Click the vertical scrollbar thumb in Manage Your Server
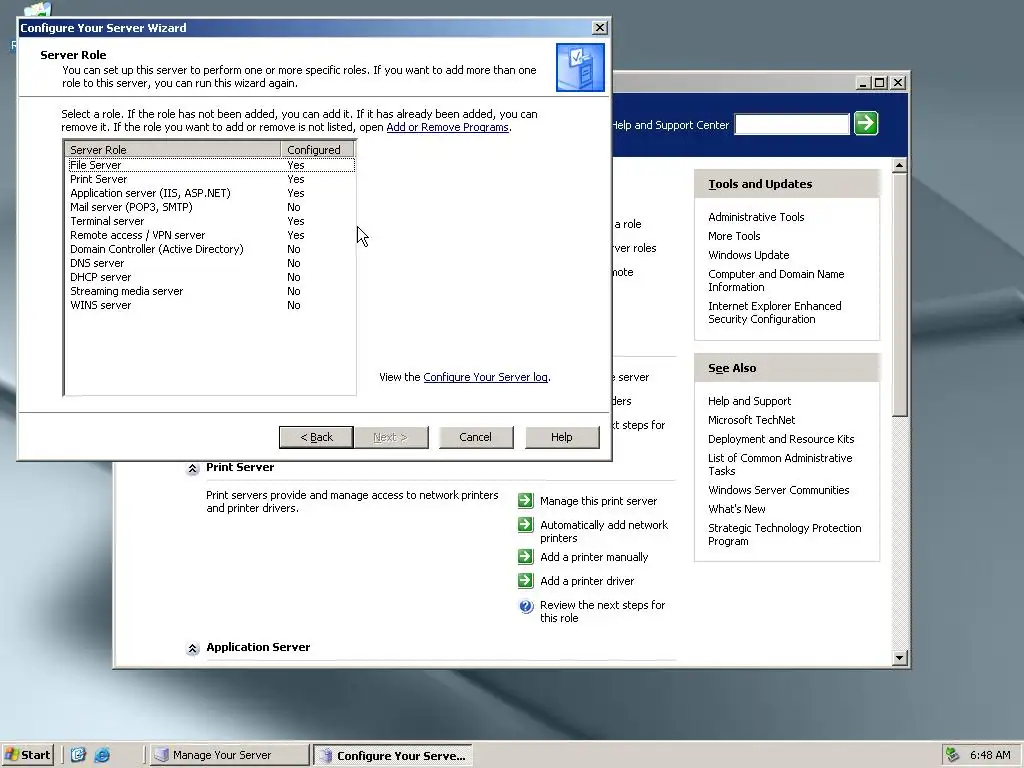The image size is (1024, 768). (x=899, y=294)
